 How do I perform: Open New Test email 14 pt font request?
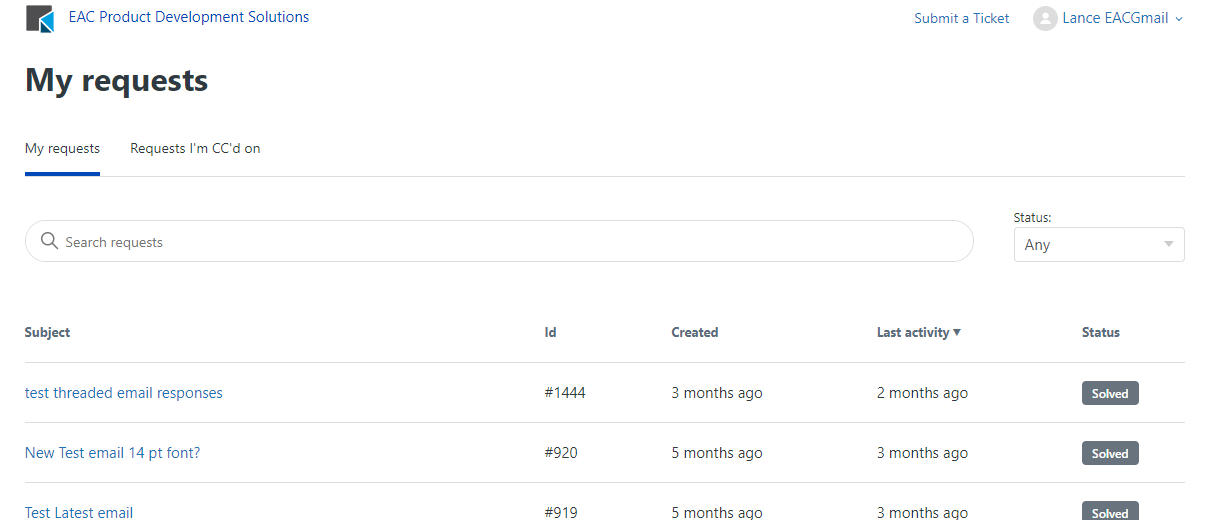[x=112, y=453]
